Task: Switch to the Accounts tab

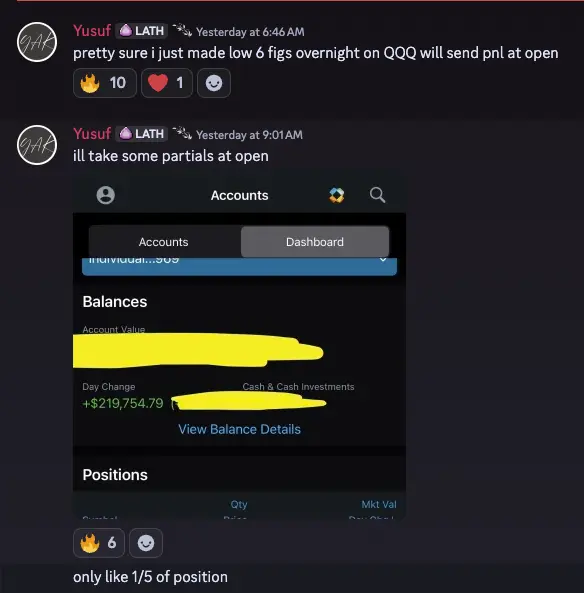Action: tap(163, 242)
